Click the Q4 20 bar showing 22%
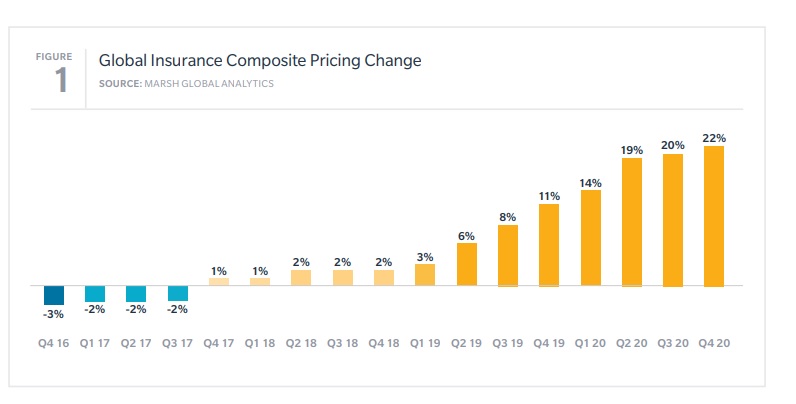This screenshot has height=404, width=796. click(x=713, y=216)
